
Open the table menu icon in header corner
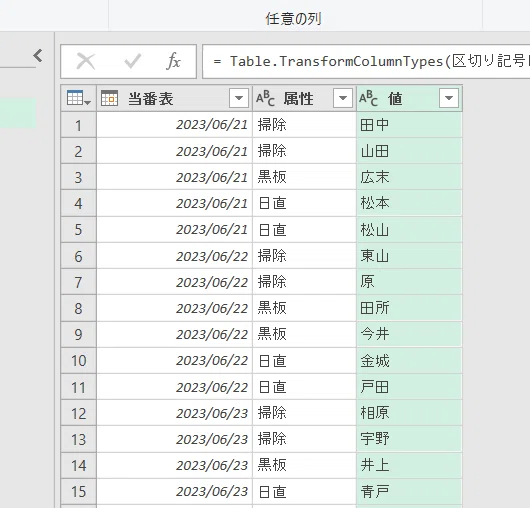[78, 98]
